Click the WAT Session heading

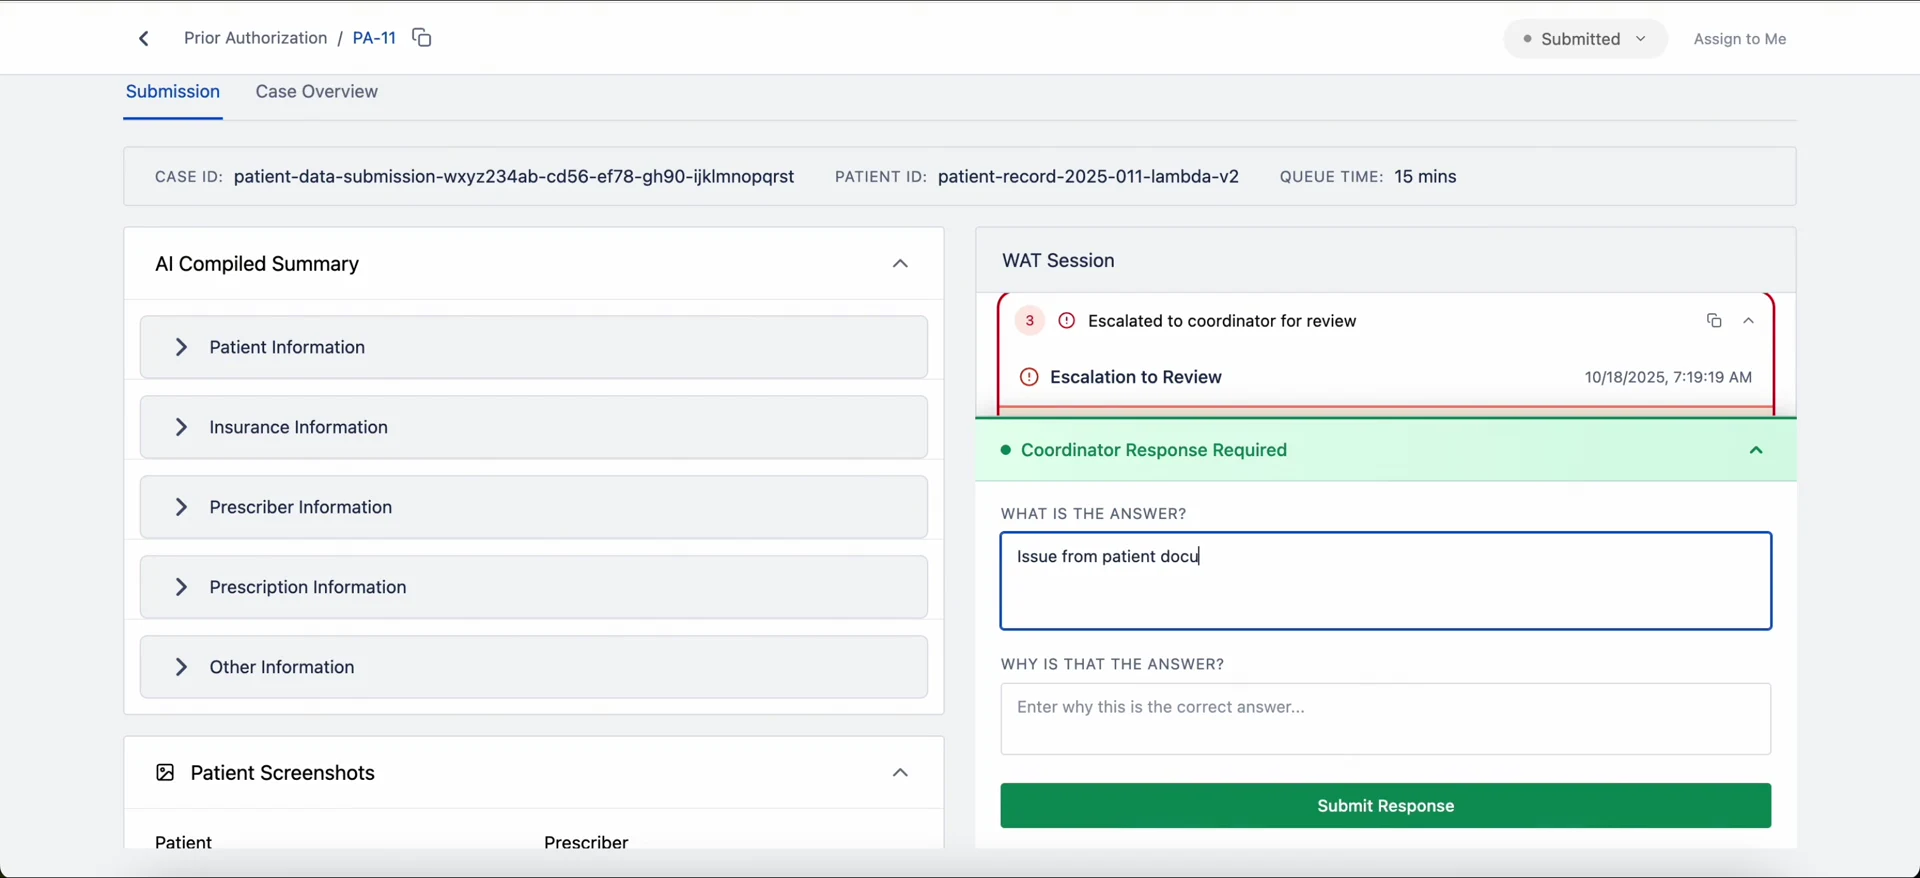(x=1058, y=261)
